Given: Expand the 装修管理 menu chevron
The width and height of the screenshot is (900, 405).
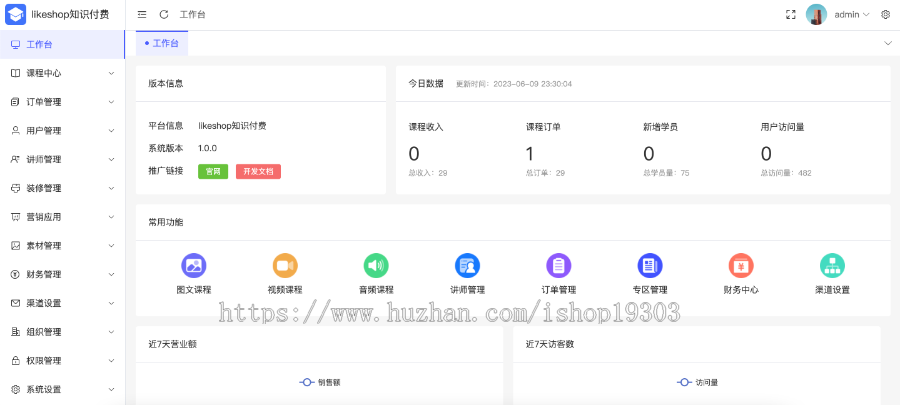Looking at the screenshot, I should [x=111, y=188].
